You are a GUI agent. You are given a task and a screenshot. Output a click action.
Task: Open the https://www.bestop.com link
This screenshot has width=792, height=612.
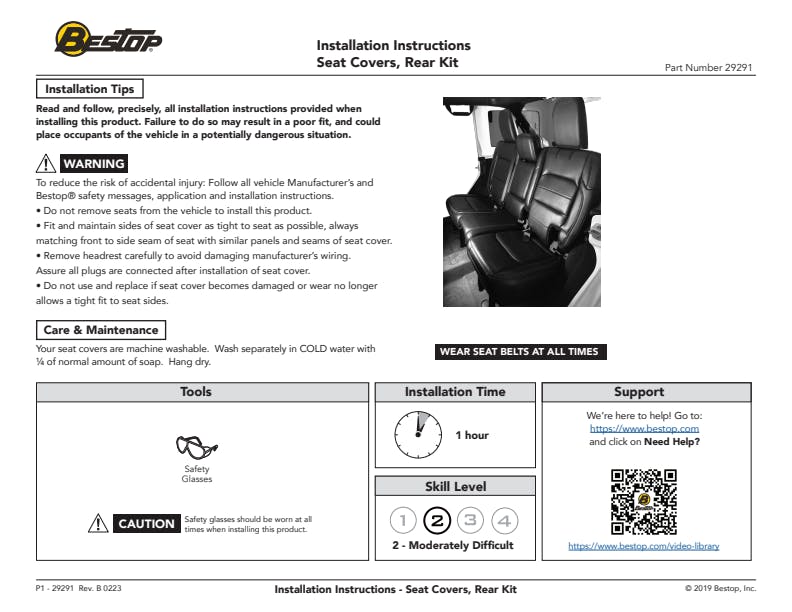pyautogui.click(x=644, y=428)
